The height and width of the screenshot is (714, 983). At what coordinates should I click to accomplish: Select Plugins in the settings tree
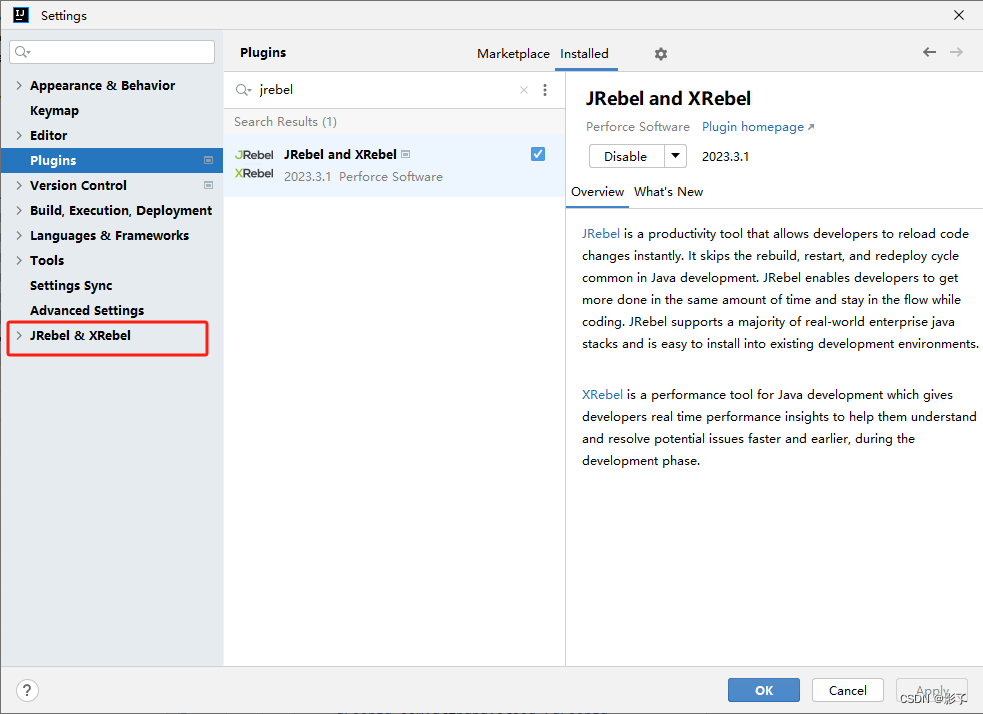point(112,160)
